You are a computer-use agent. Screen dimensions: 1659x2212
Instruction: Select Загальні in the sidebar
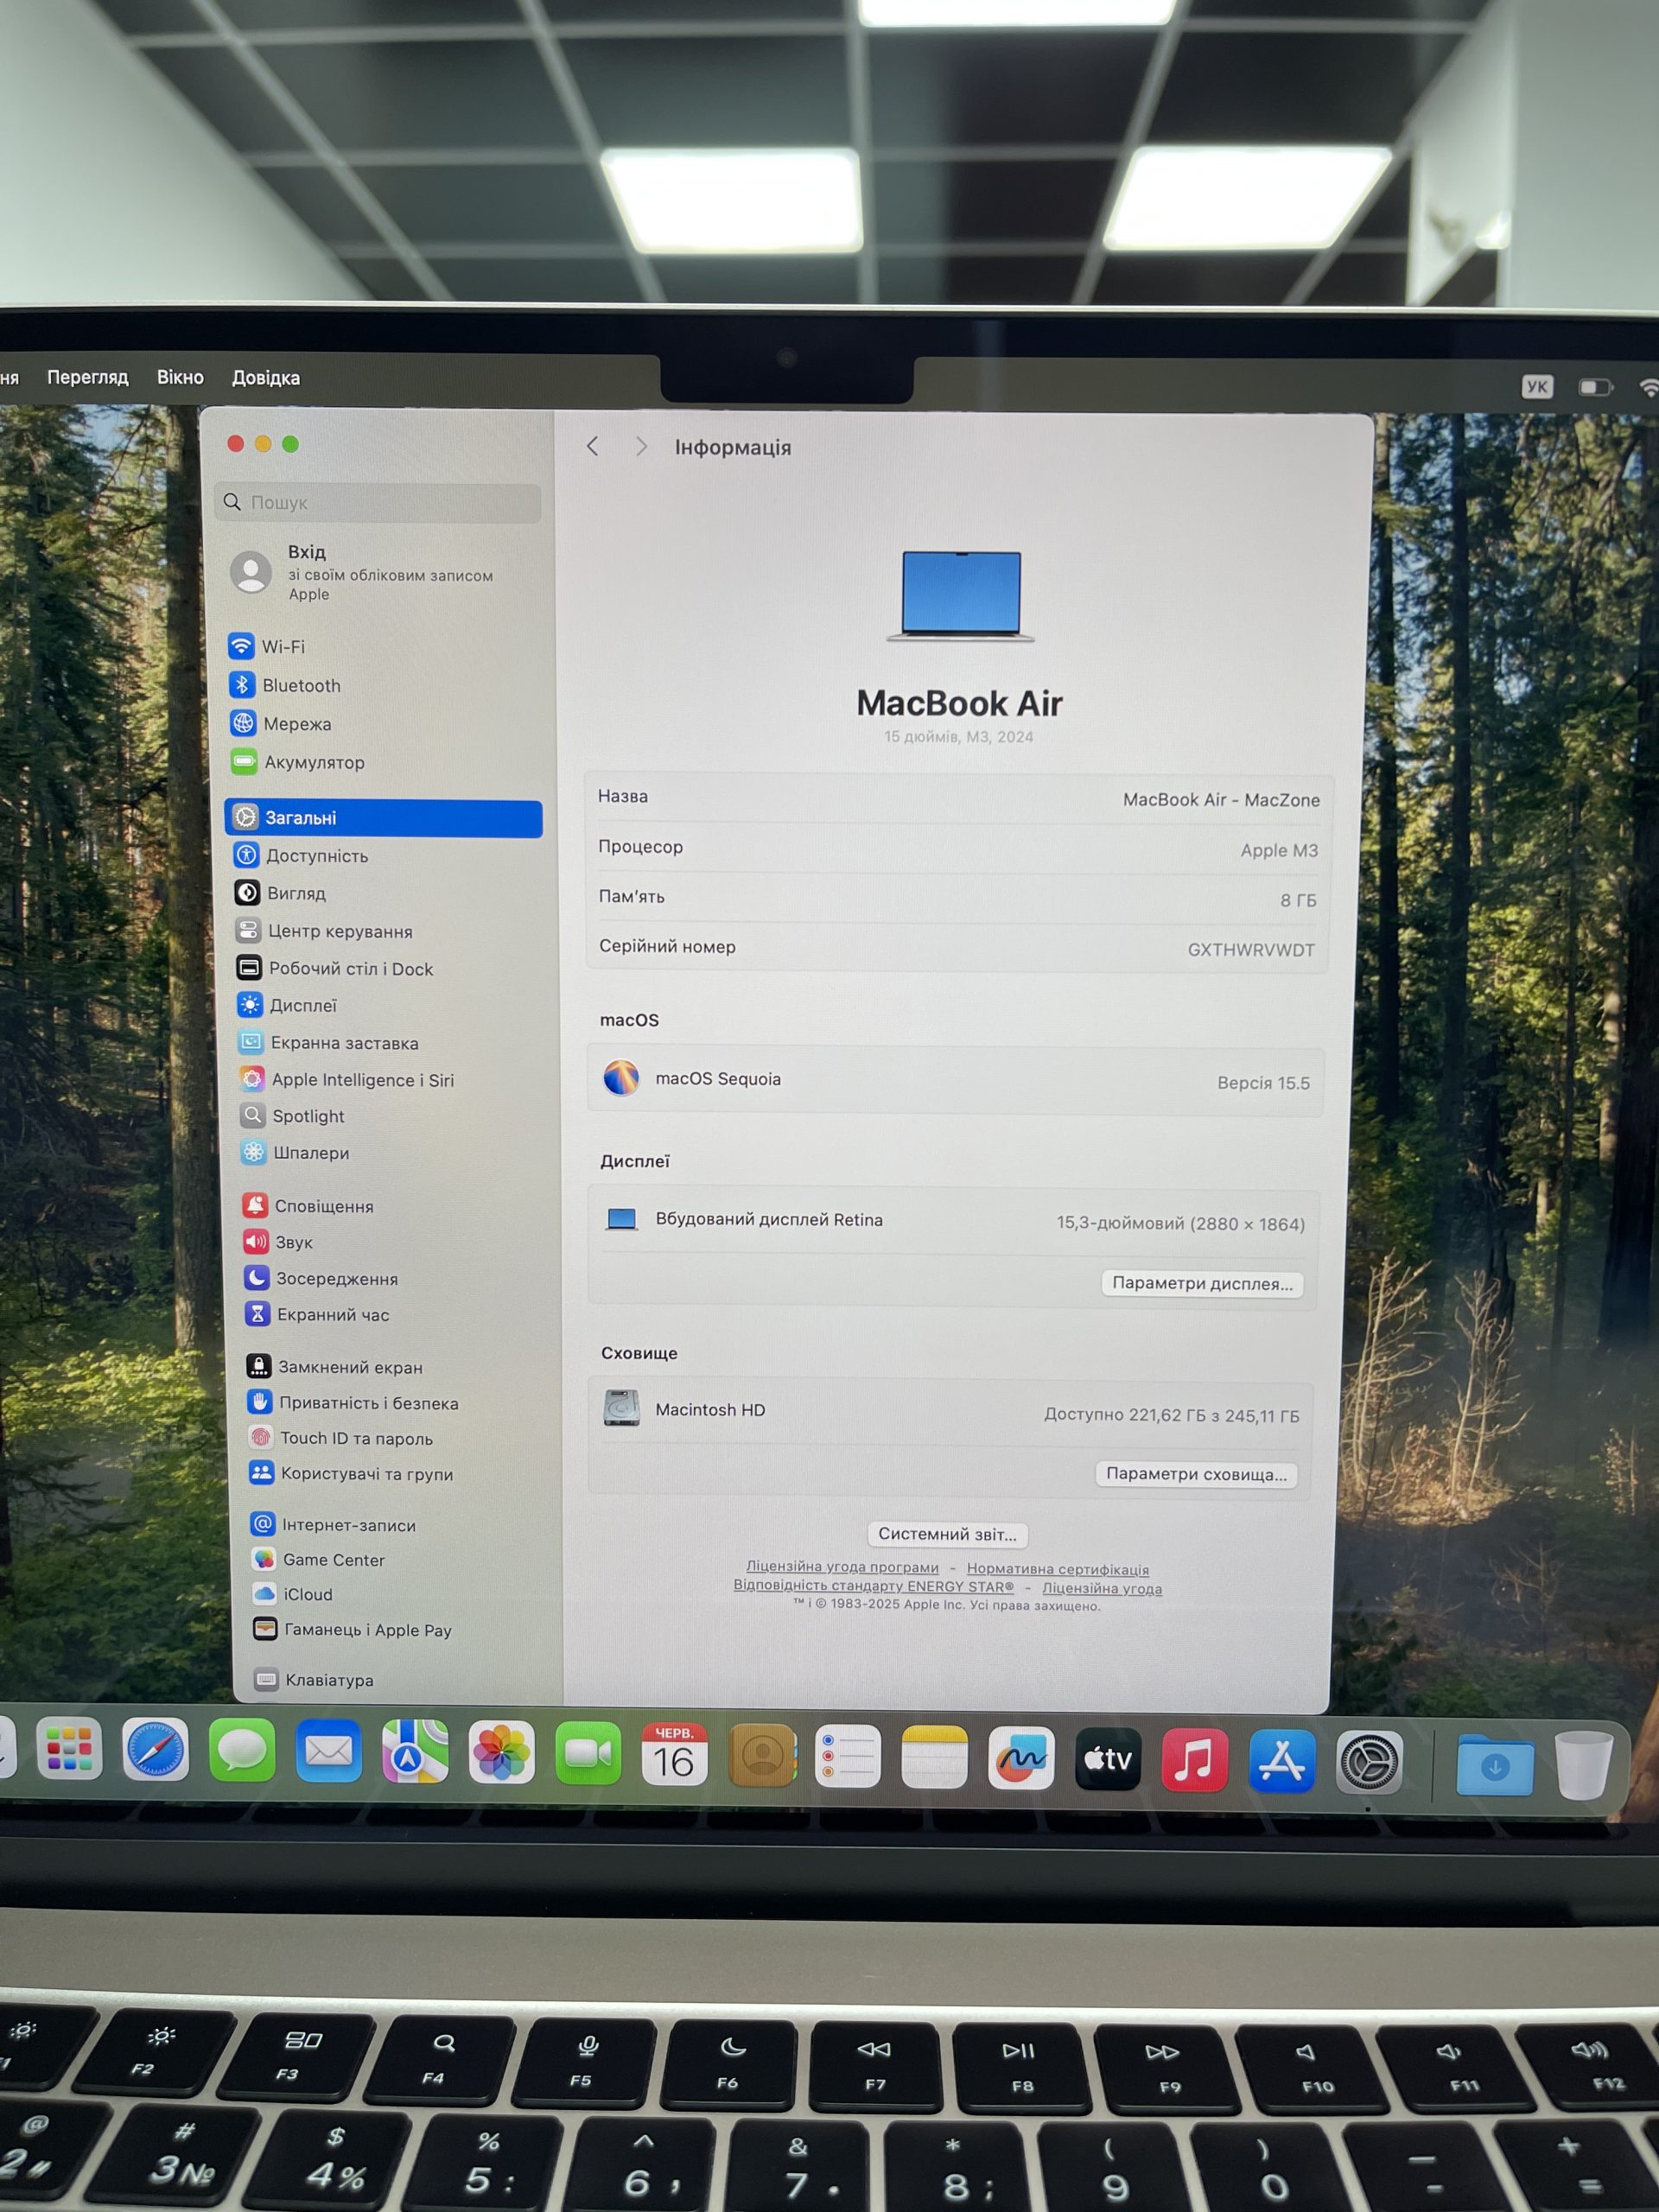pyautogui.click(x=384, y=817)
